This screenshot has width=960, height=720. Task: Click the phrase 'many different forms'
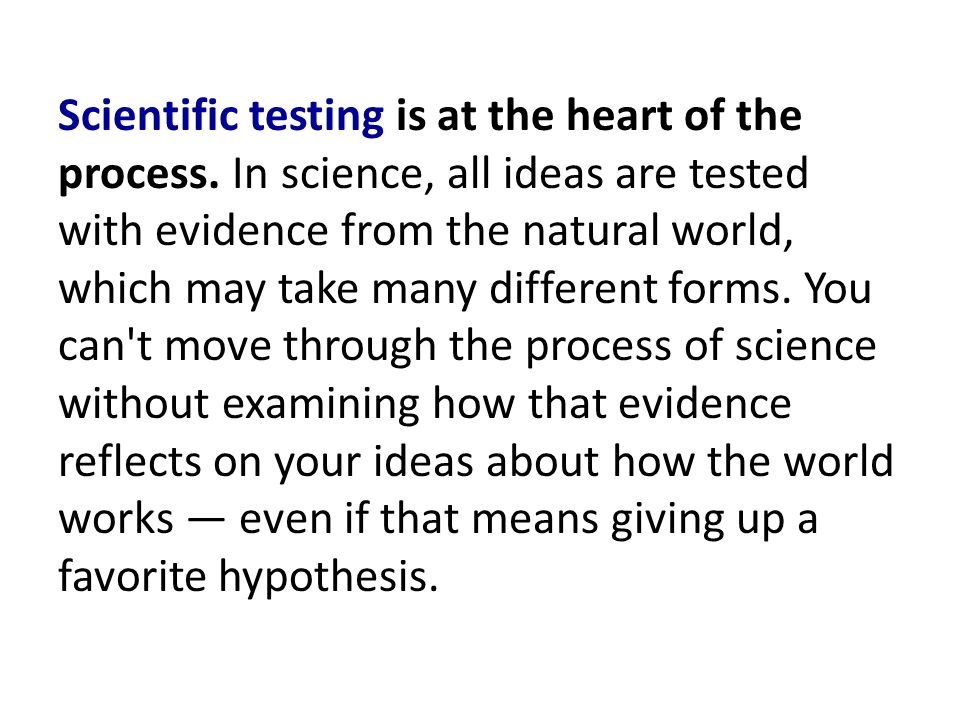577,290
